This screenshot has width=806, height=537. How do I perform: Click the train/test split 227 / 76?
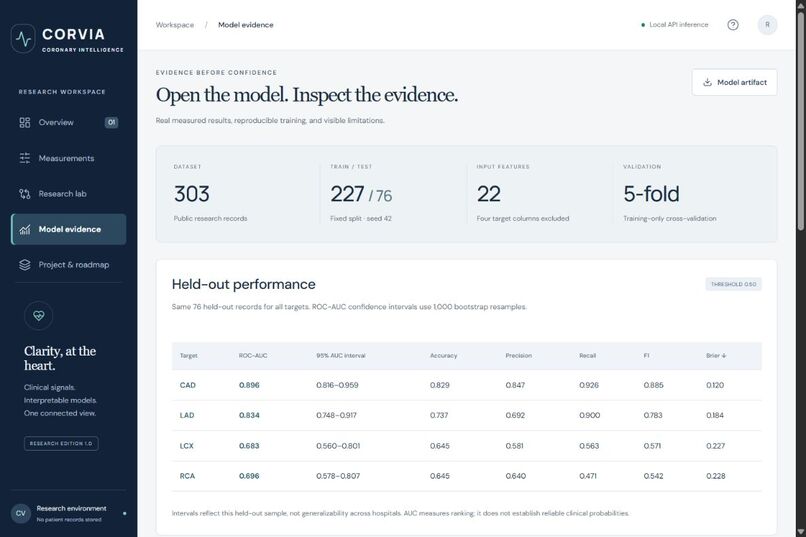(361, 195)
